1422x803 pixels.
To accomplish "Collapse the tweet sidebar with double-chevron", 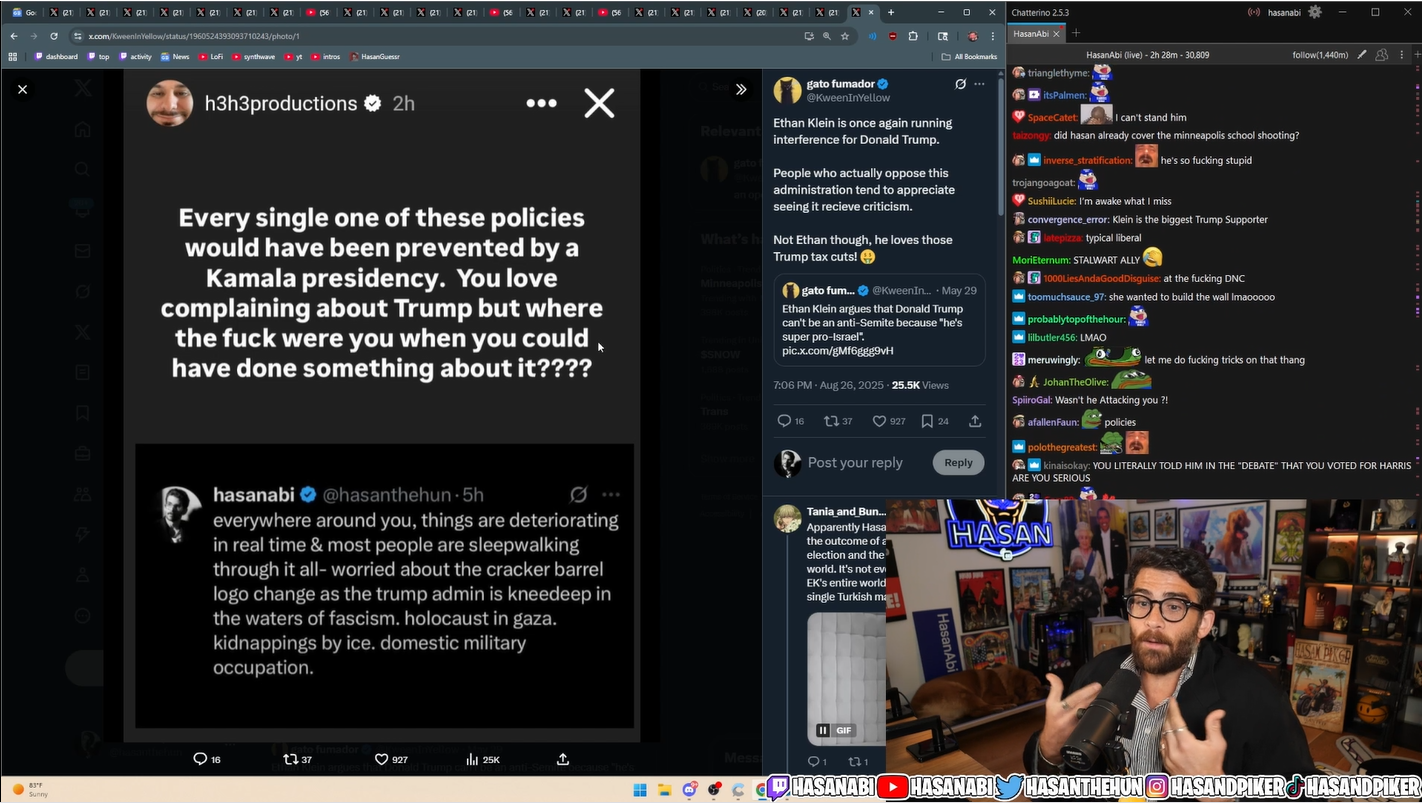I will point(741,89).
